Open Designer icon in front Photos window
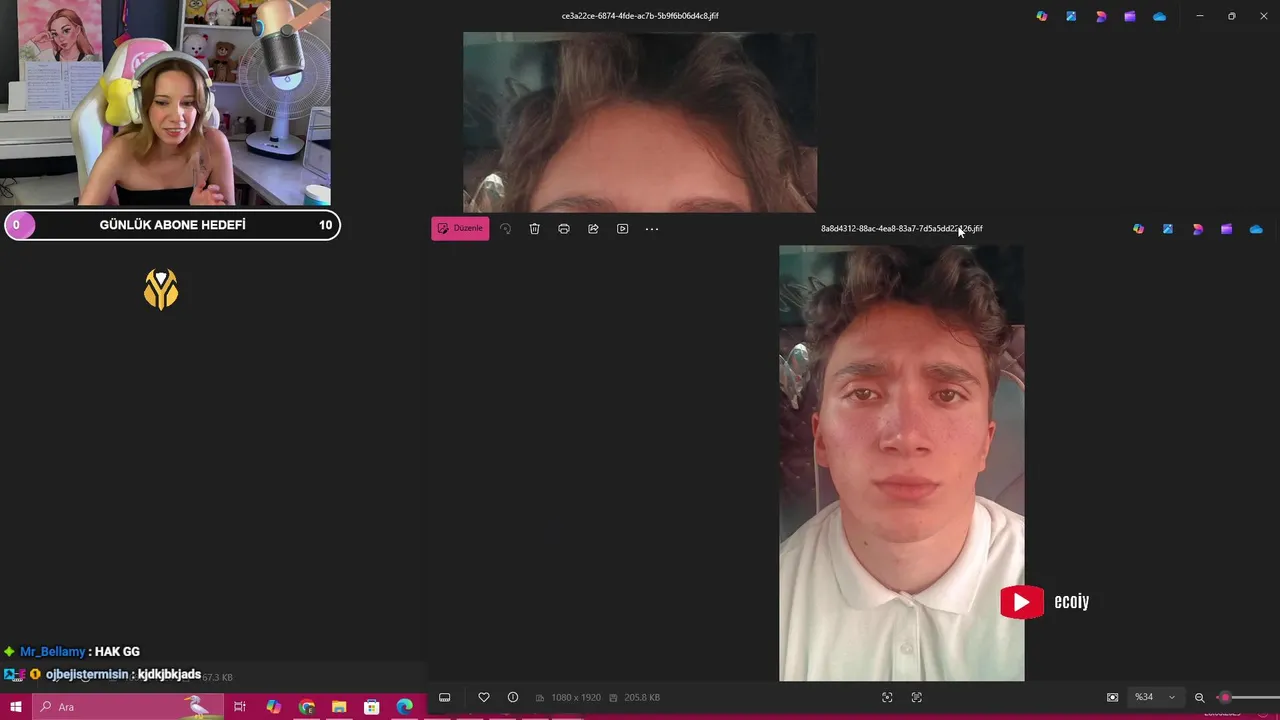 (1167, 229)
